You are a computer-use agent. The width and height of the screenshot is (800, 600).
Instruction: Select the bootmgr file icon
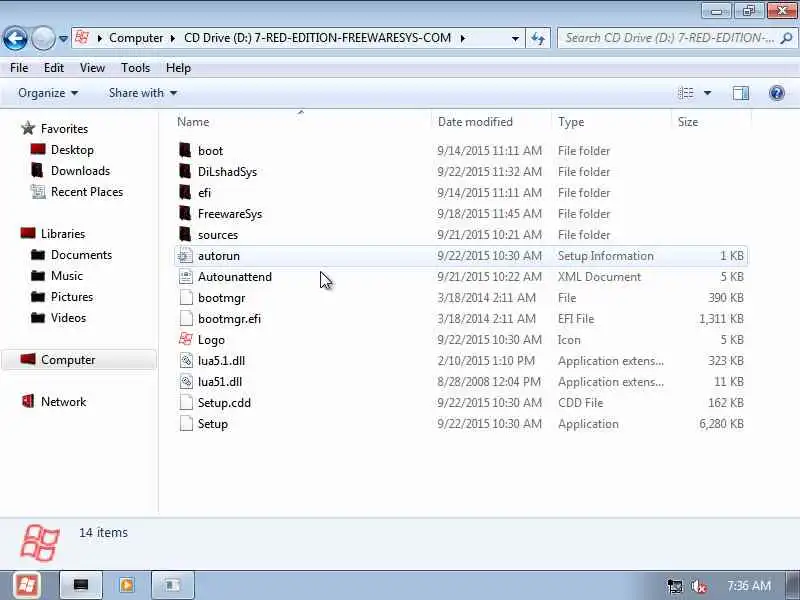186,297
